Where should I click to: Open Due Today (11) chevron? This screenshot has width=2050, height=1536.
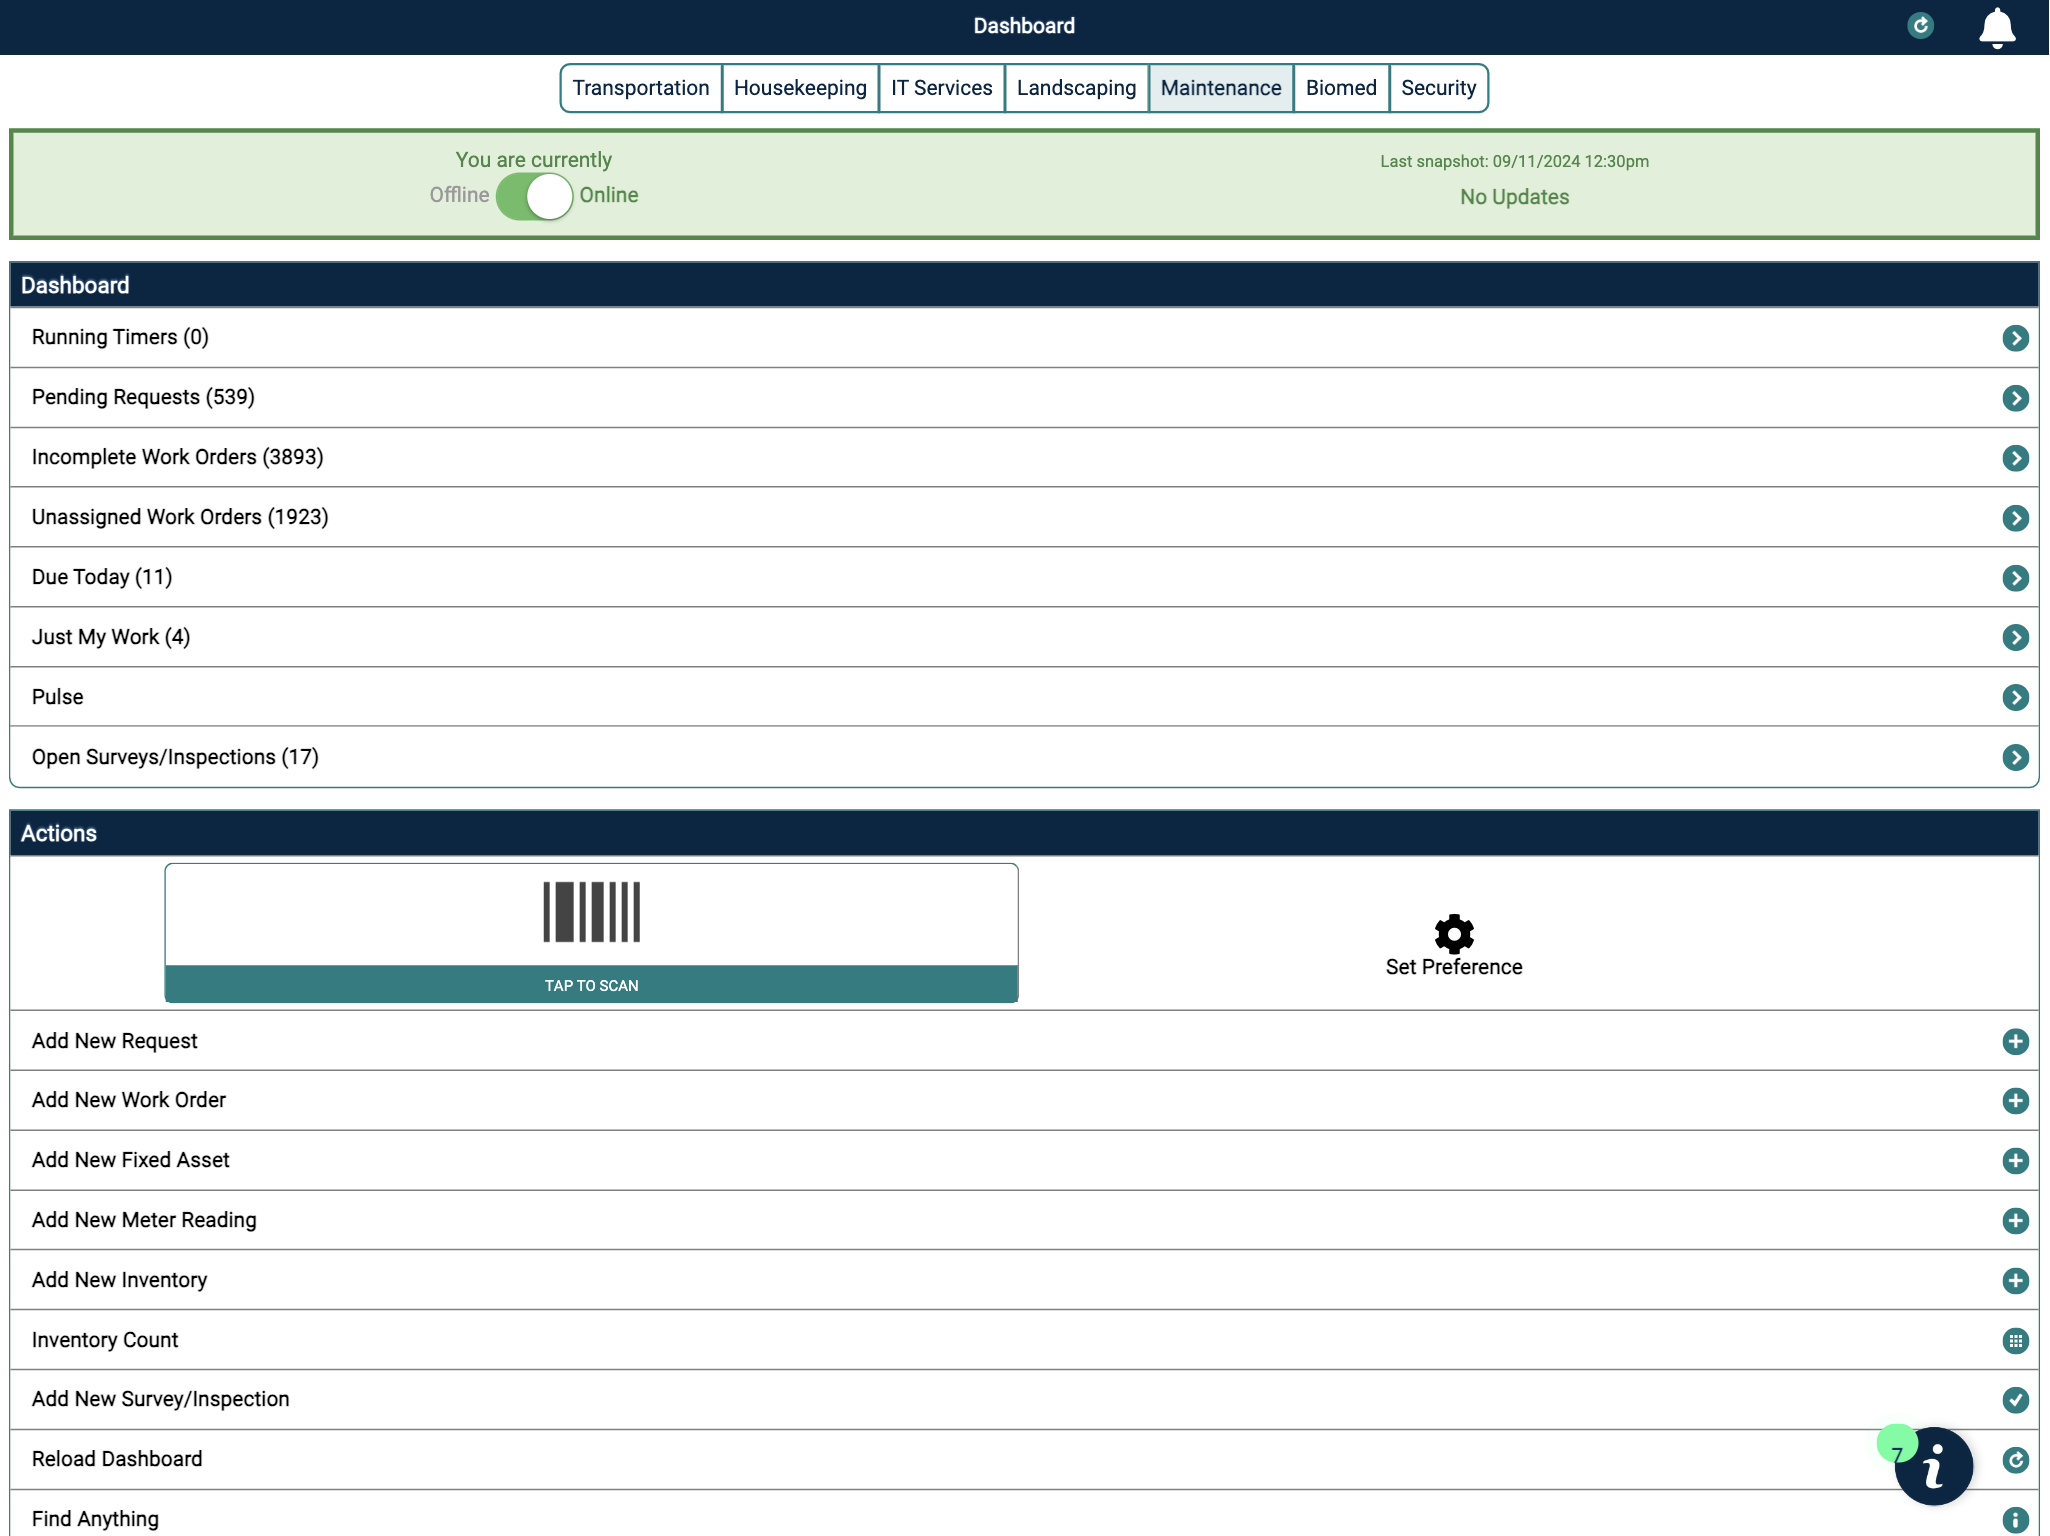2015,578
